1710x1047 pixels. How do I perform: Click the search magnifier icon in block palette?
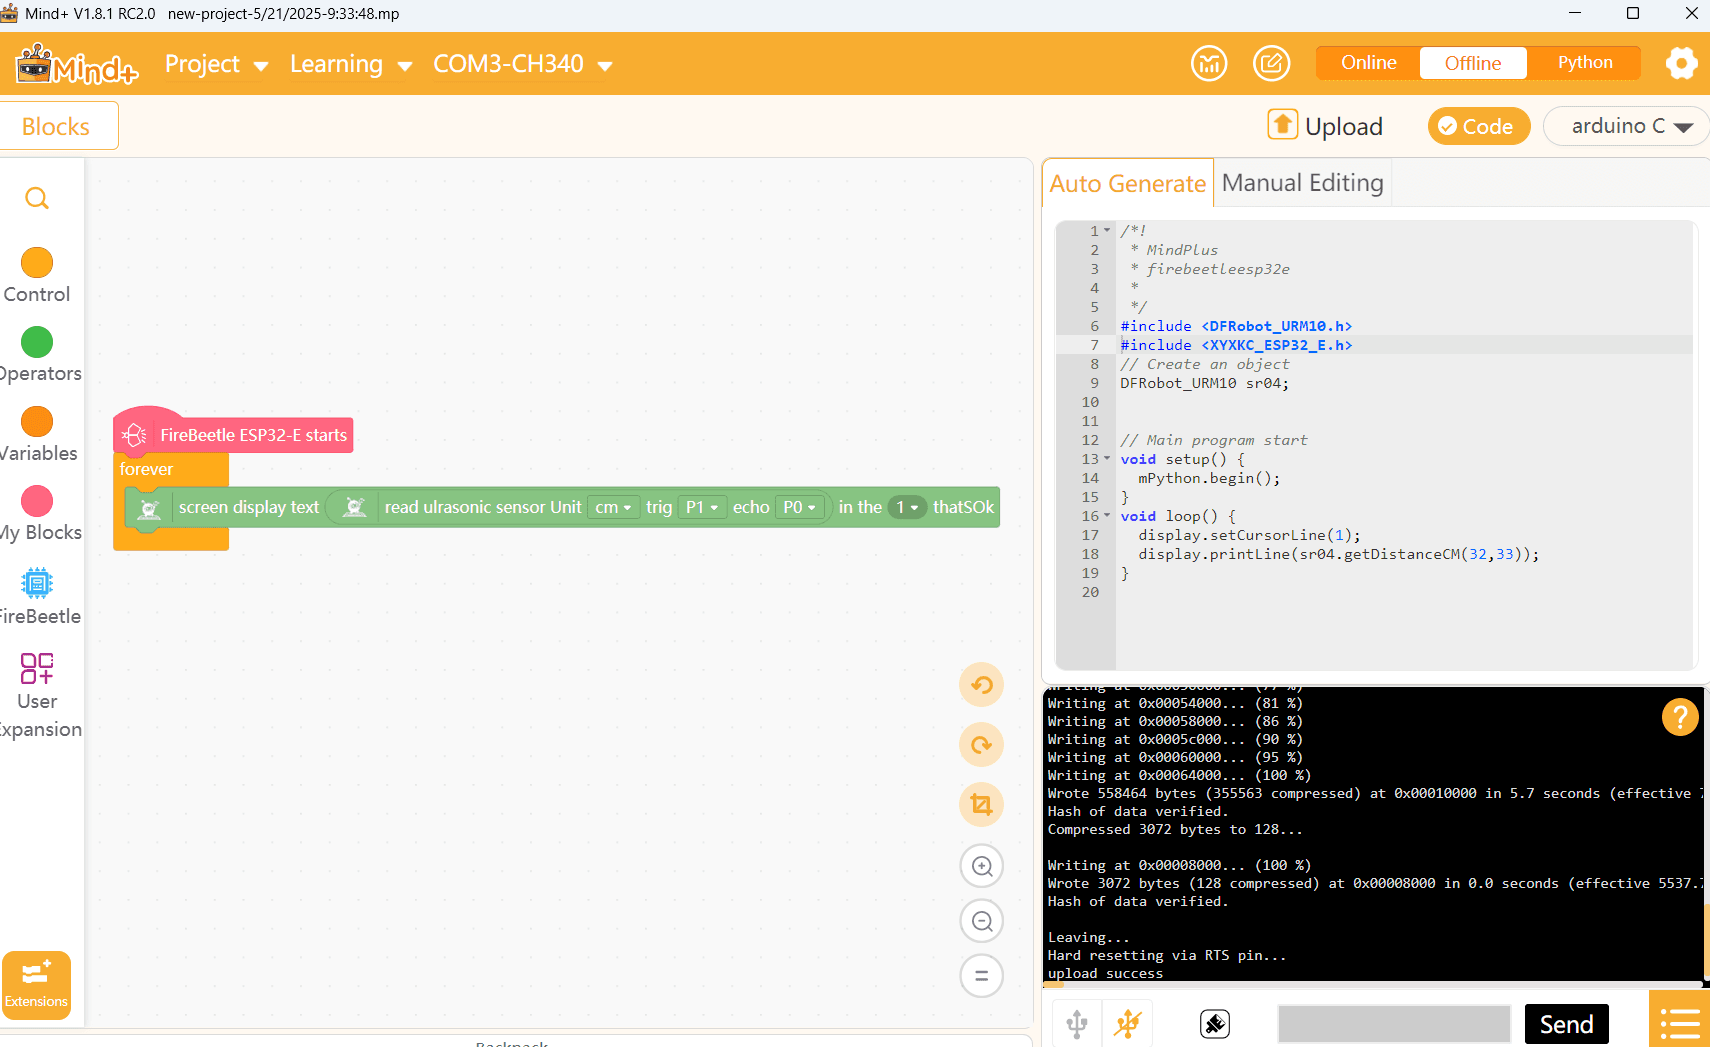37,198
